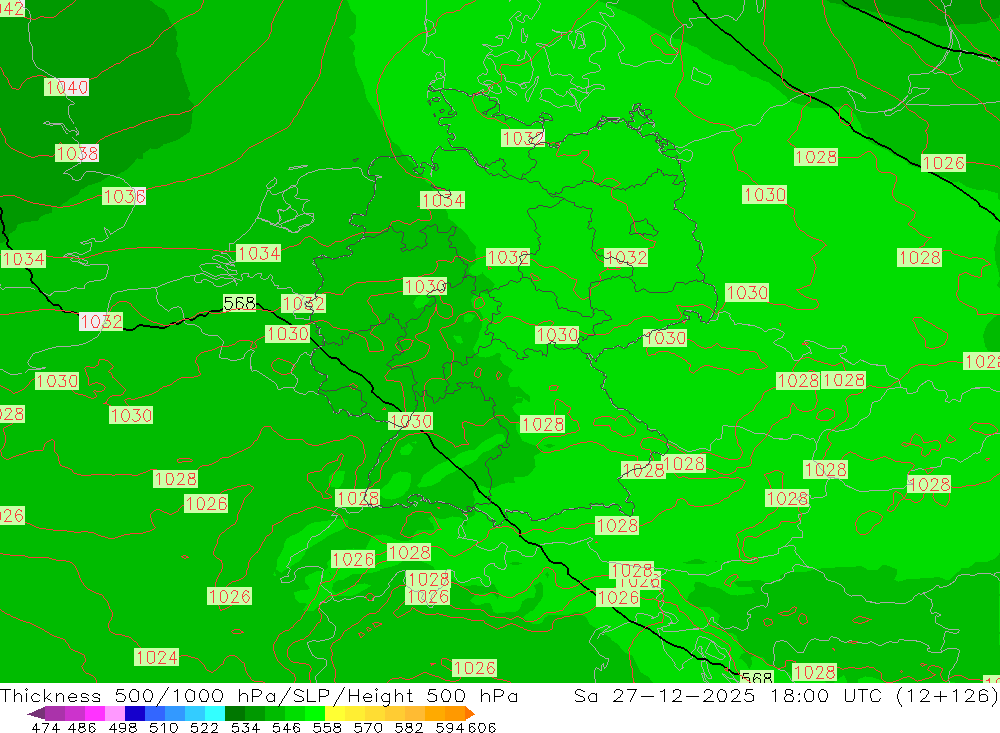Screen dimensions: 1000x733
Task: Click legend value 558
Action: 327,727
